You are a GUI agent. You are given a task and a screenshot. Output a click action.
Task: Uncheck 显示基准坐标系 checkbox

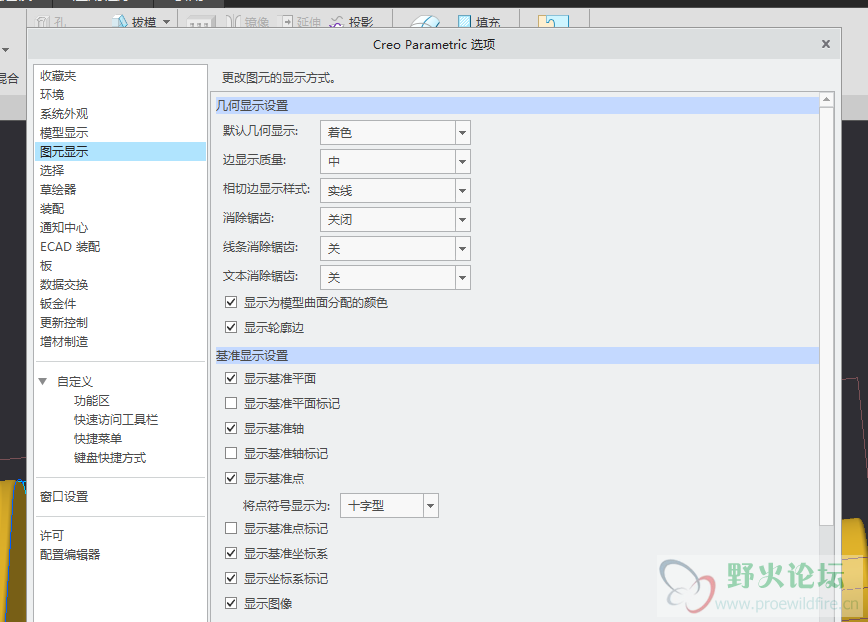(x=231, y=553)
